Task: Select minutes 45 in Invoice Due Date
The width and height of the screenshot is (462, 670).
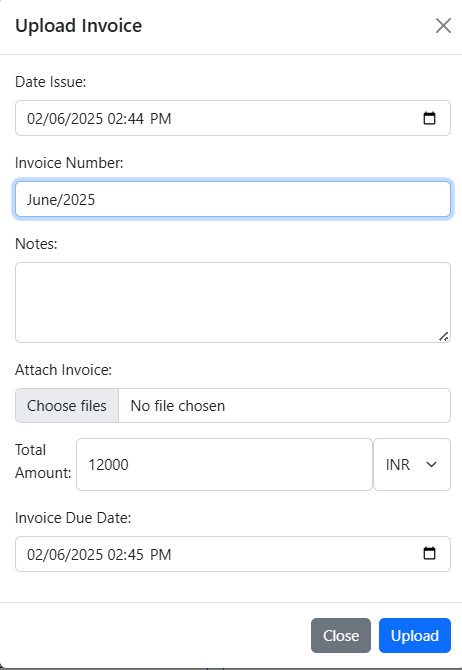Action: 135,554
